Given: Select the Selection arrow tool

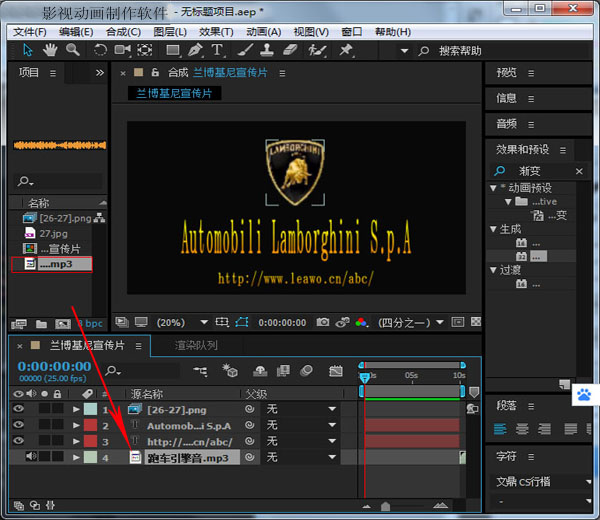Looking at the screenshot, I should pyautogui.click(x=28, y=50).
